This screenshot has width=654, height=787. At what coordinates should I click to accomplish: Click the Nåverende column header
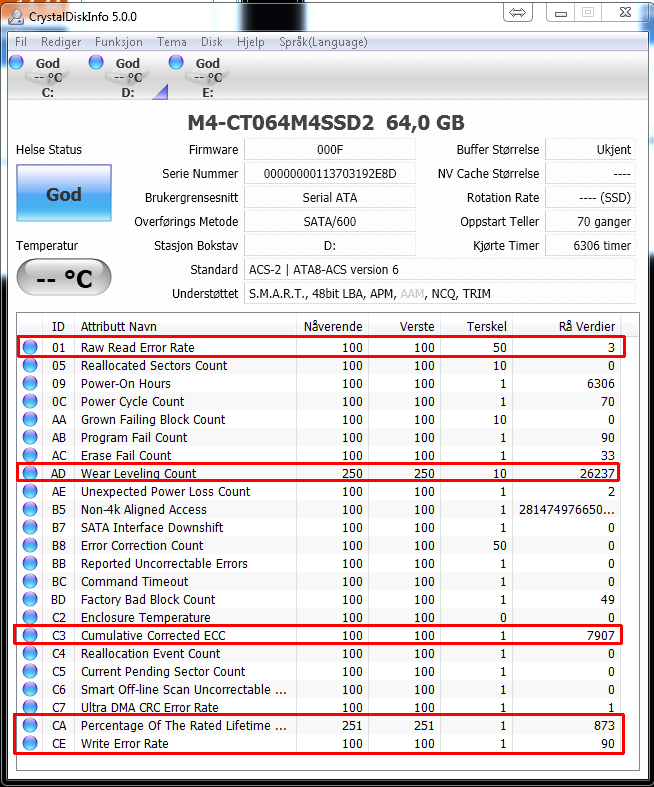click(332, 327)
